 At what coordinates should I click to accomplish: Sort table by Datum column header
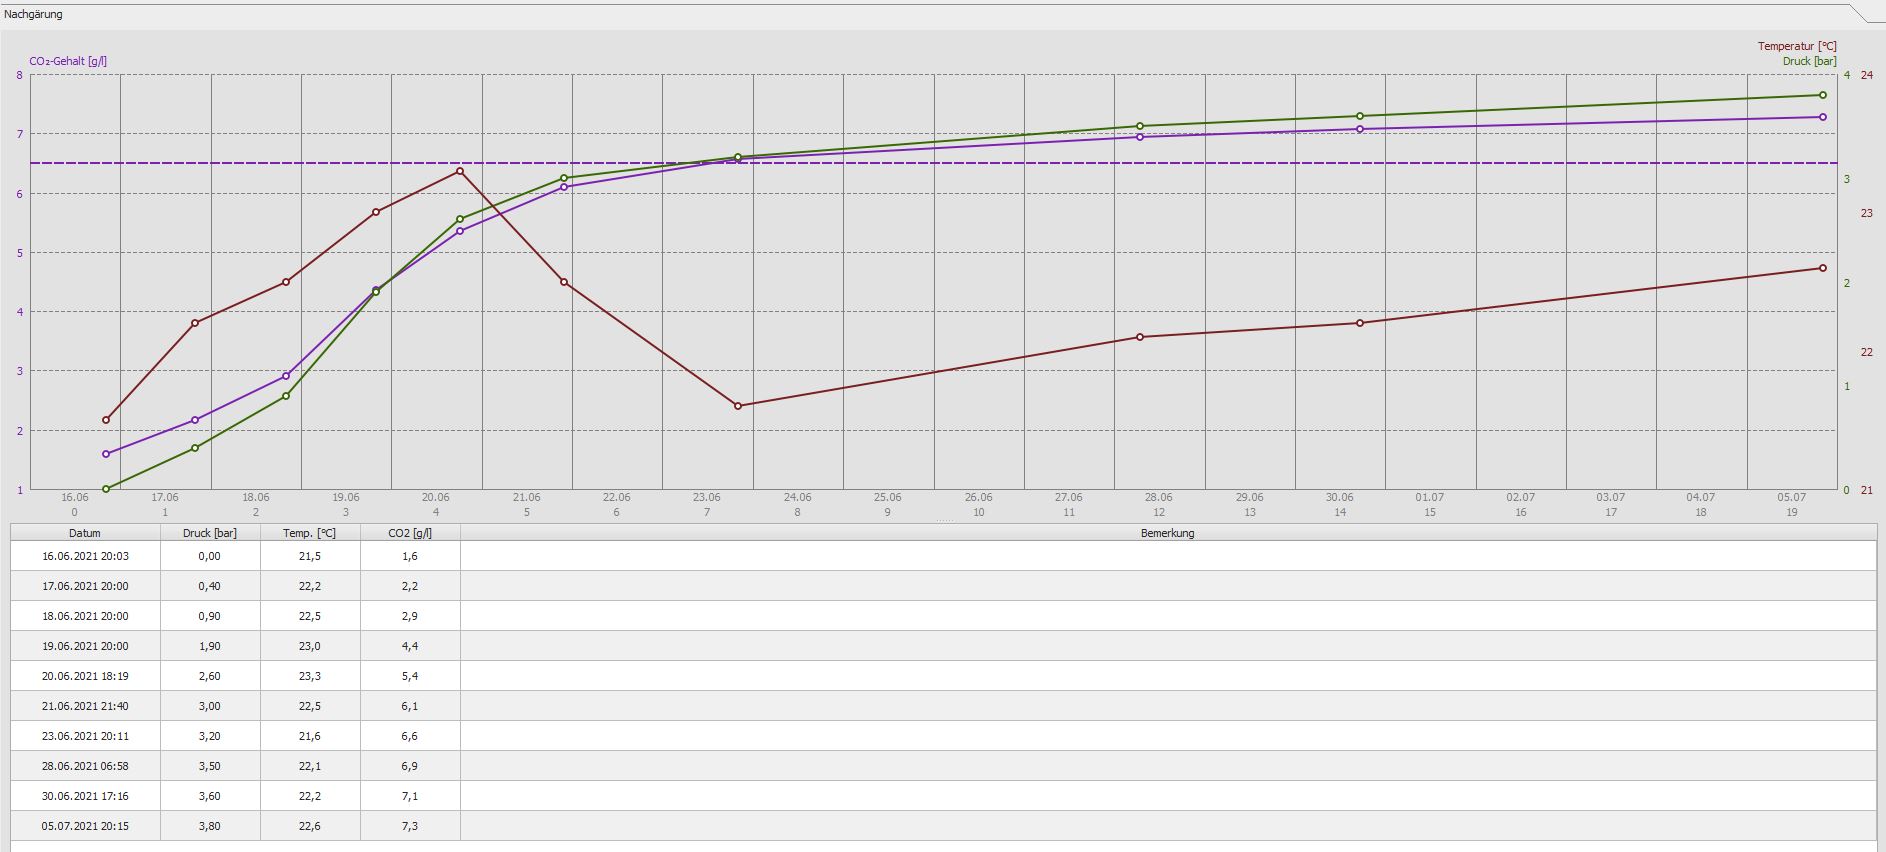pos(85,533)
